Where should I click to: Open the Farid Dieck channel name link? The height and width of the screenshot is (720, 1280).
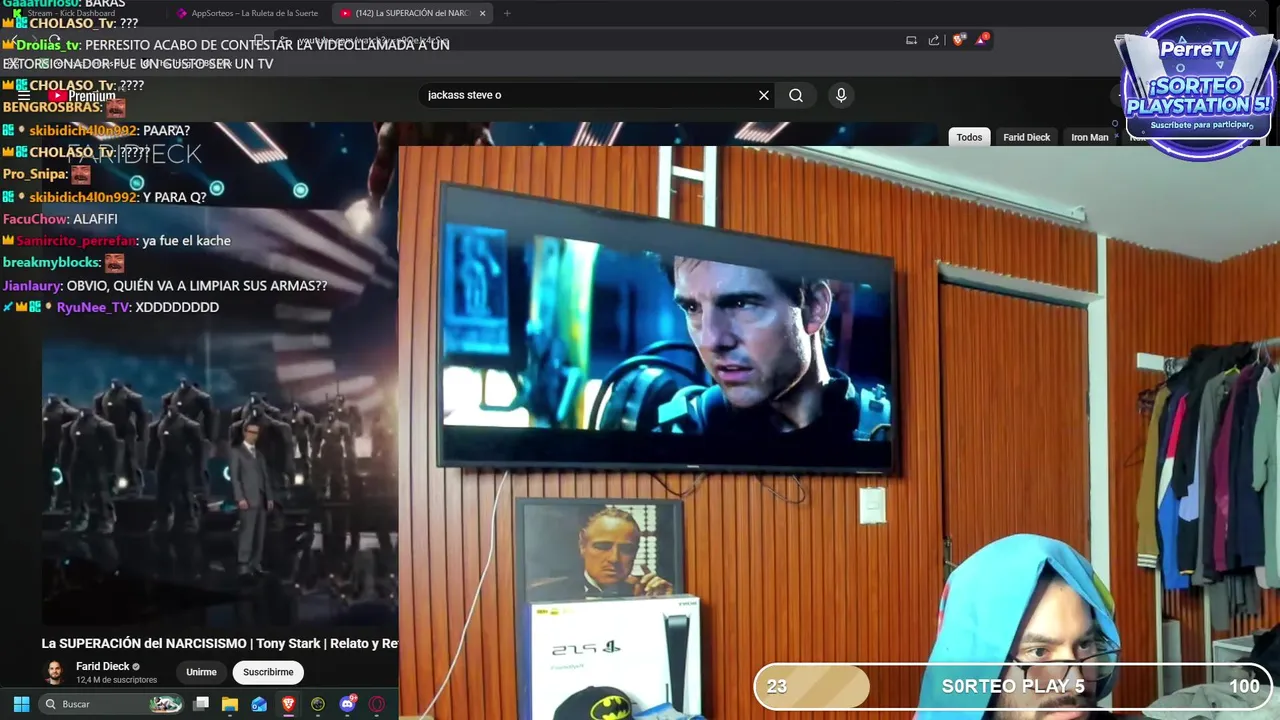(103, 666)
